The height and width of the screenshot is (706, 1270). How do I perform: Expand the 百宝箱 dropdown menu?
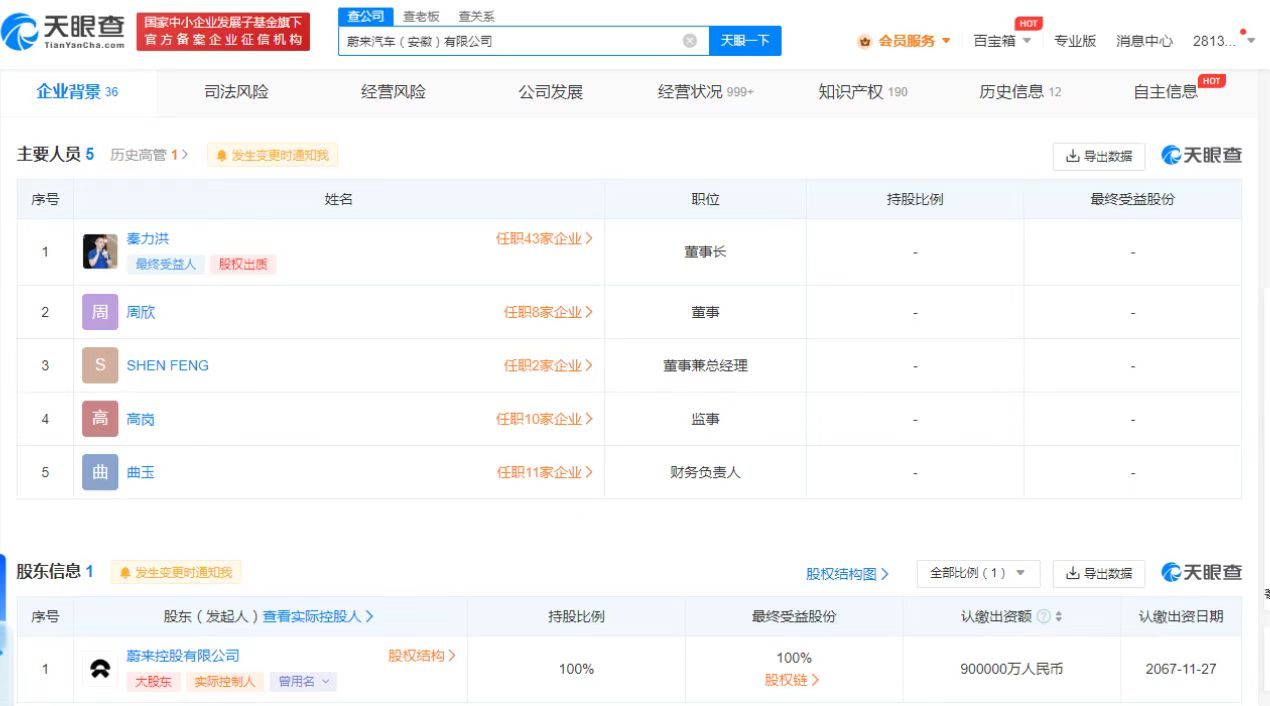point(1000,41)
